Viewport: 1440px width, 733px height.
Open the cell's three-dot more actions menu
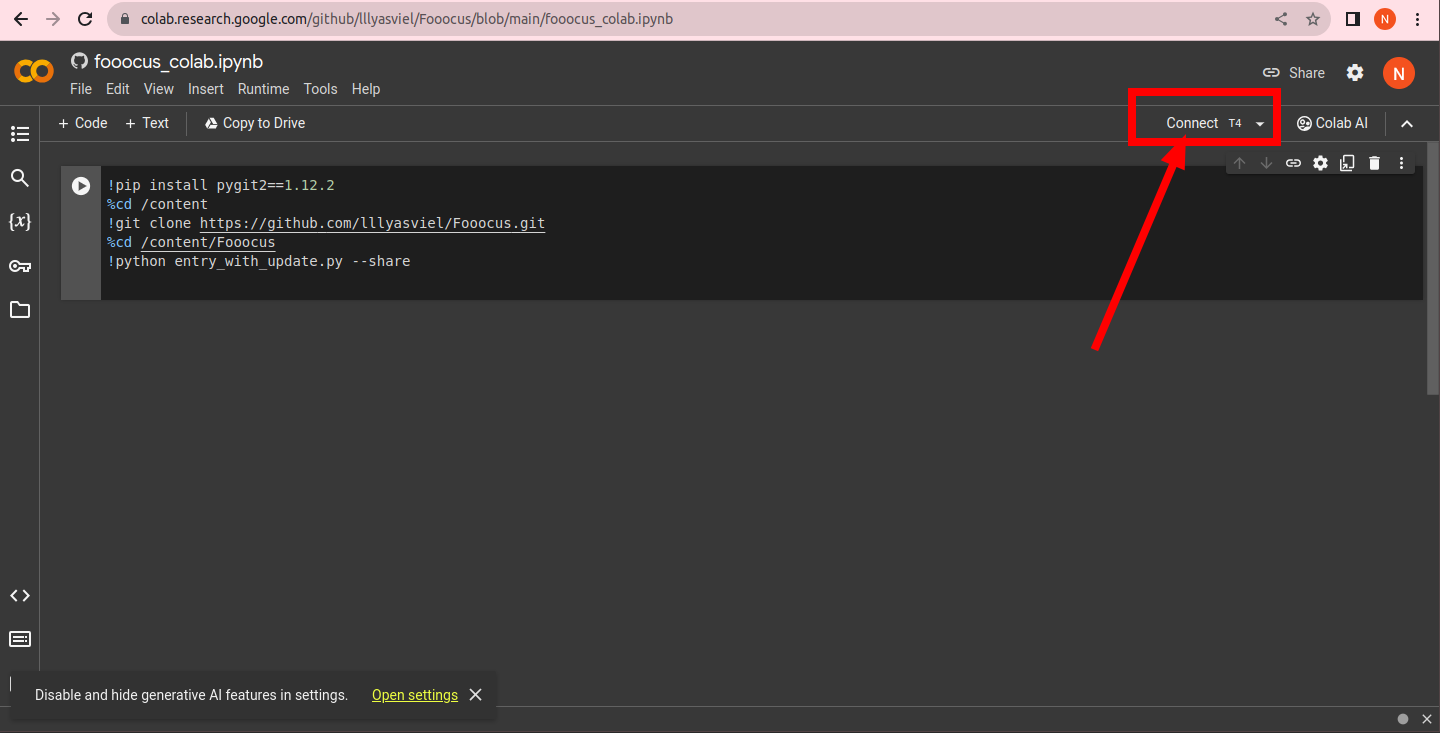click(x=1401, y=163)
